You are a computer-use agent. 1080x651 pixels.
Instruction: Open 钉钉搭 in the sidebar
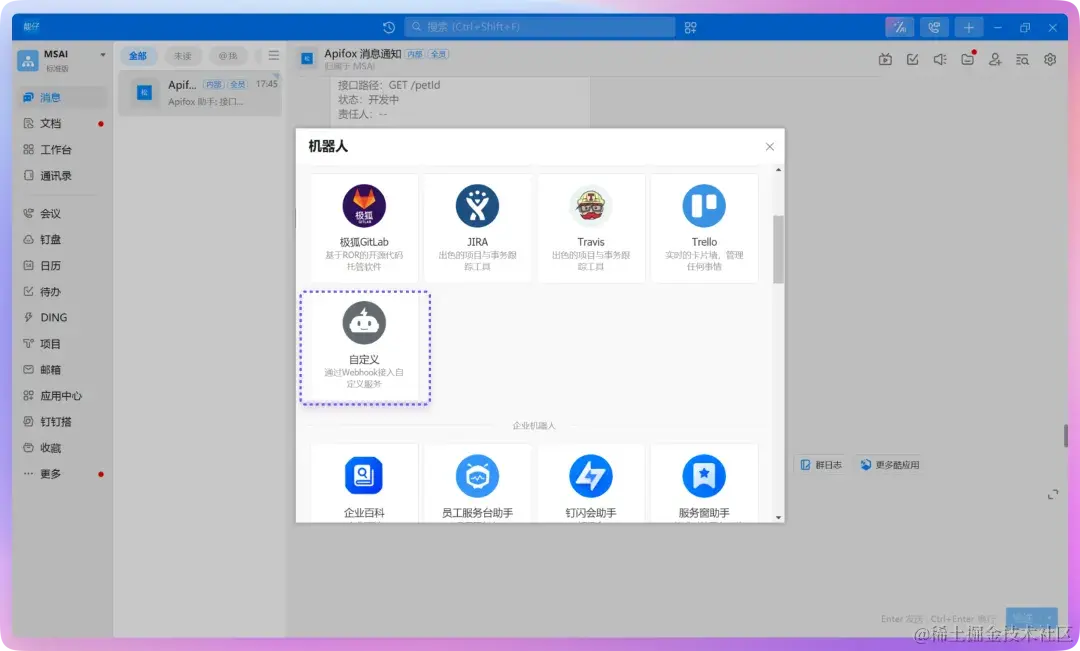(62, 422)
